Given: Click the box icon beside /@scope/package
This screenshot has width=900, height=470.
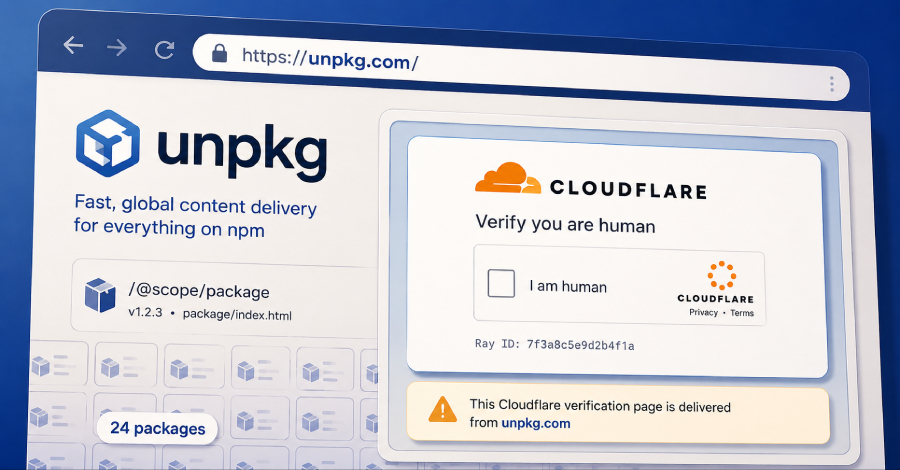Looking at the screenshot, I should pyautogui.click(x=100, y=295).
